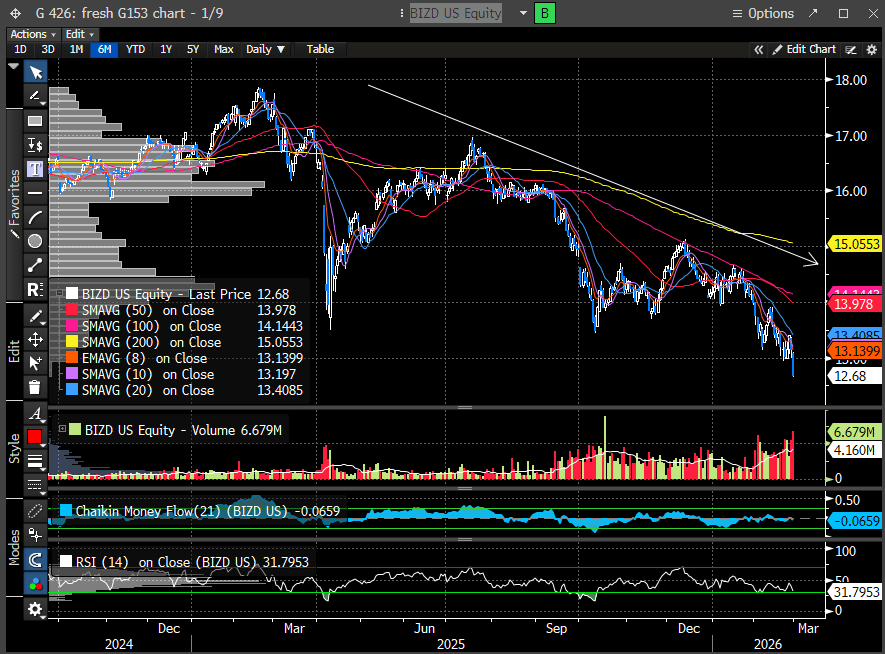Viewport: 885px width, 654px height.
Task: Open chart settings gear in left toolbar
Action: click(x=35, y=609)
